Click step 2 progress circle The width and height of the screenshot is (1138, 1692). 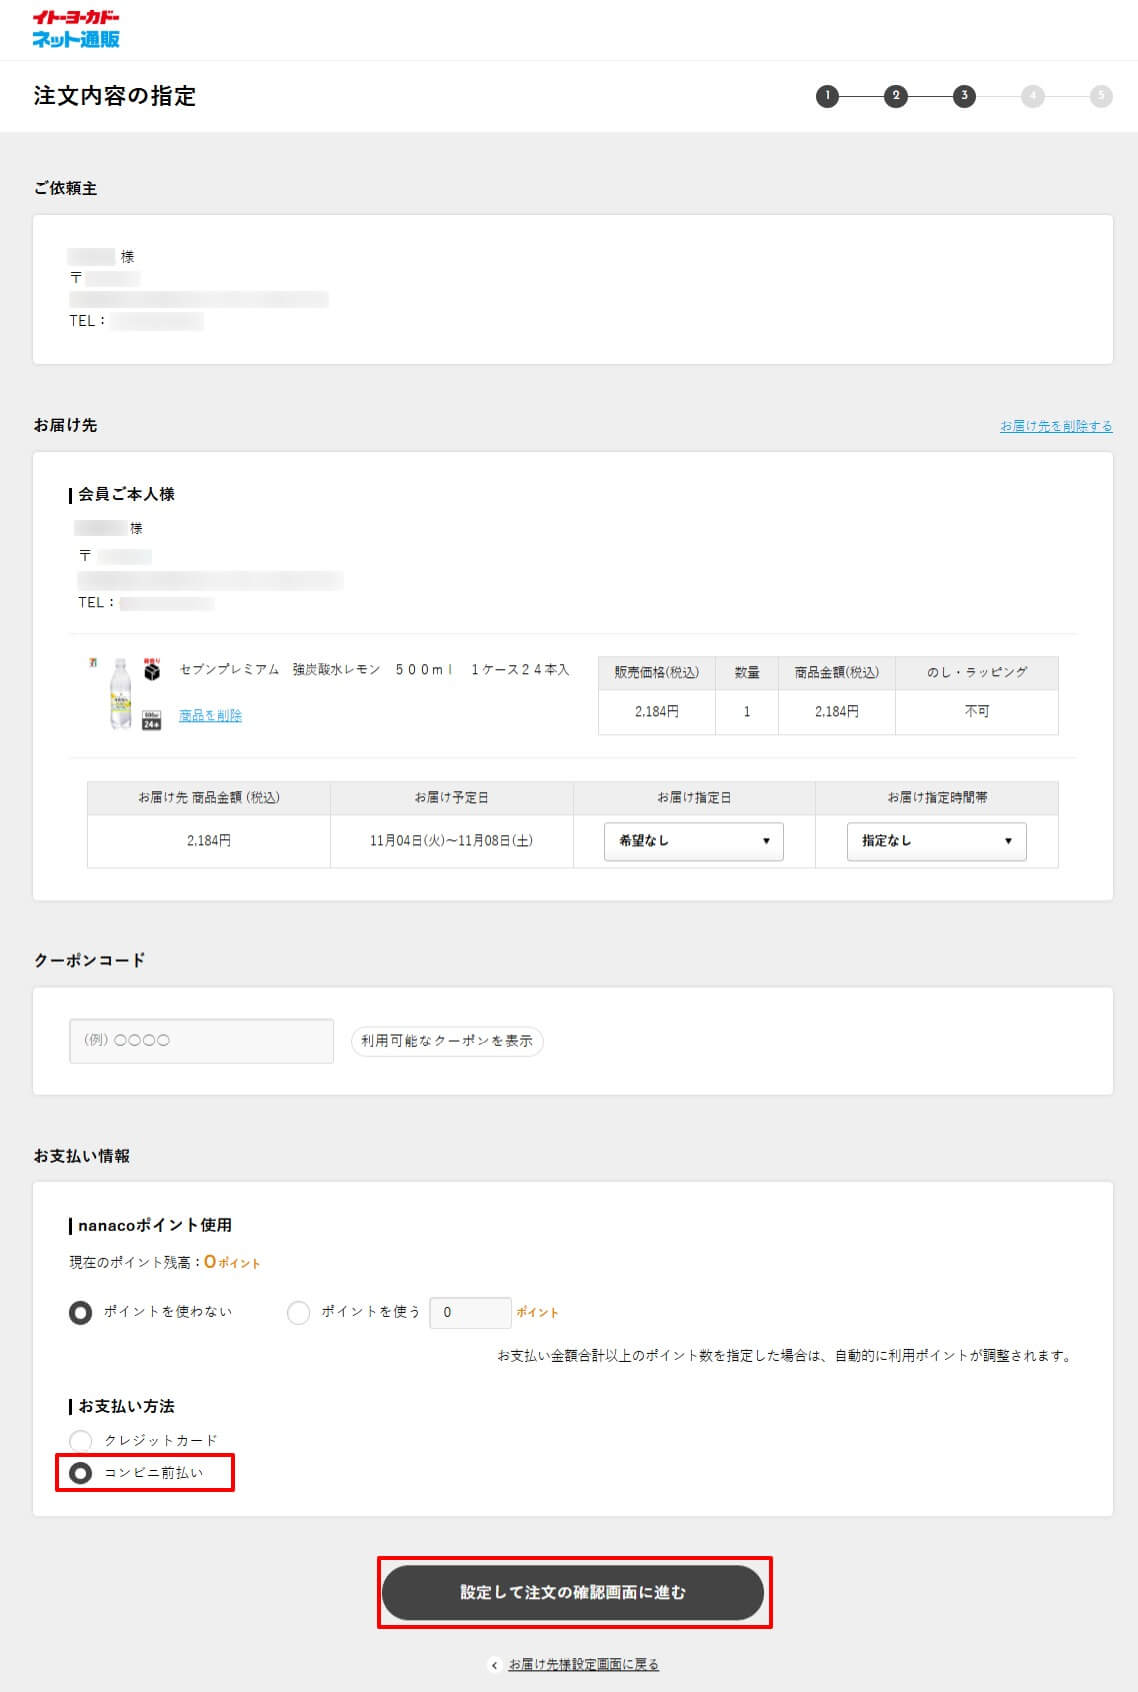895,96
